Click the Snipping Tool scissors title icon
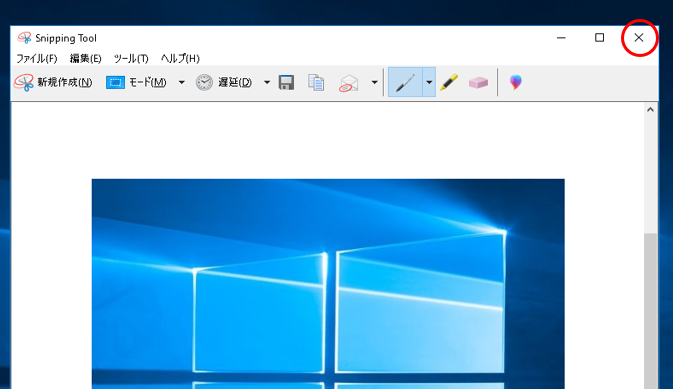Screen dimensions: 673x389 (24, 38)
